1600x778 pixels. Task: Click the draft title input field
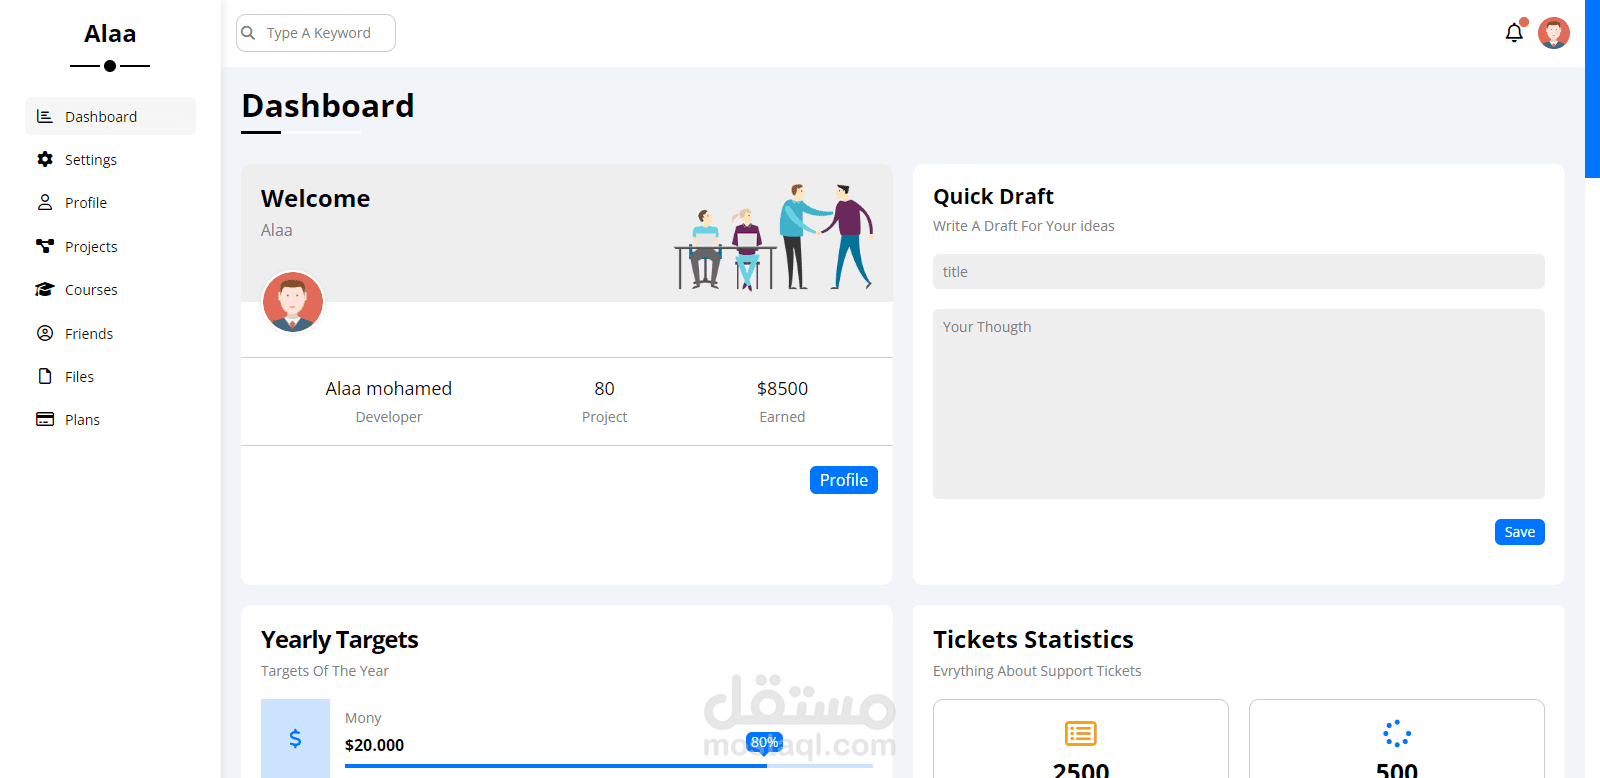click(1239, 272)
